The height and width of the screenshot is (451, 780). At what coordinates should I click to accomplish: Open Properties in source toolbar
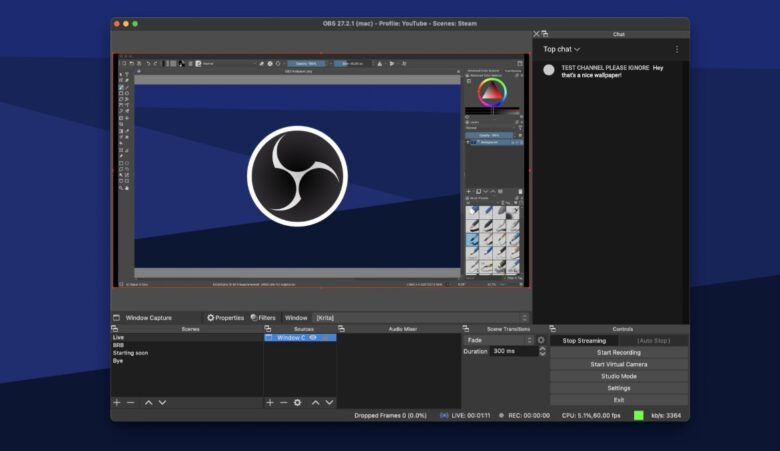(x=225, y=318)
